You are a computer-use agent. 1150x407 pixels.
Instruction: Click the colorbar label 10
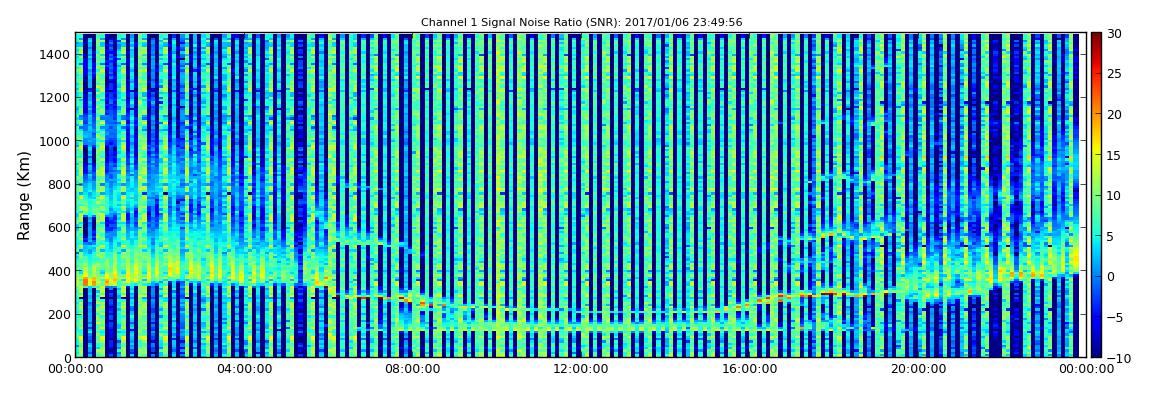tap(1115, 195)
